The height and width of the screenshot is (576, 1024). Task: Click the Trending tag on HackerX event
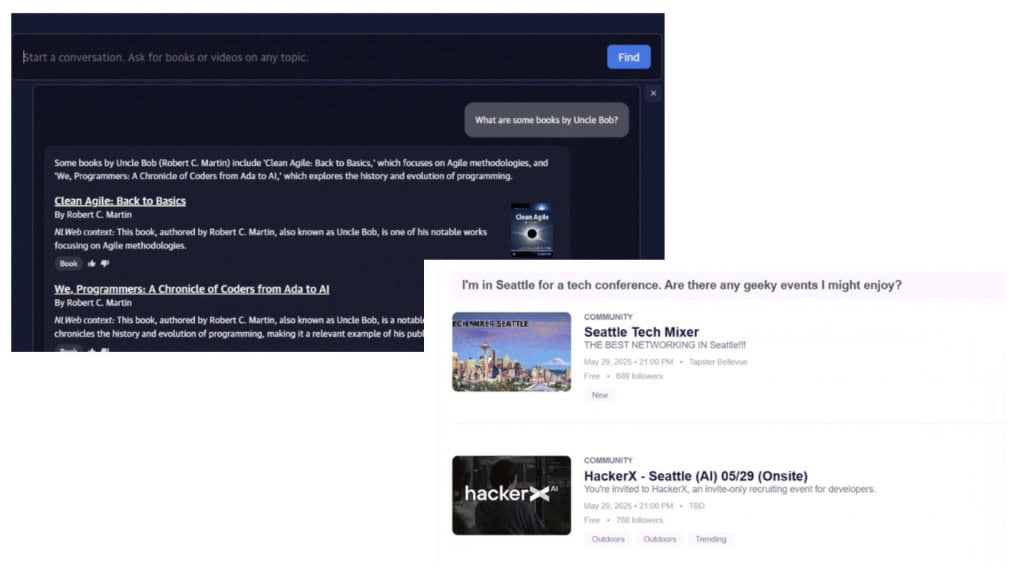711,539
